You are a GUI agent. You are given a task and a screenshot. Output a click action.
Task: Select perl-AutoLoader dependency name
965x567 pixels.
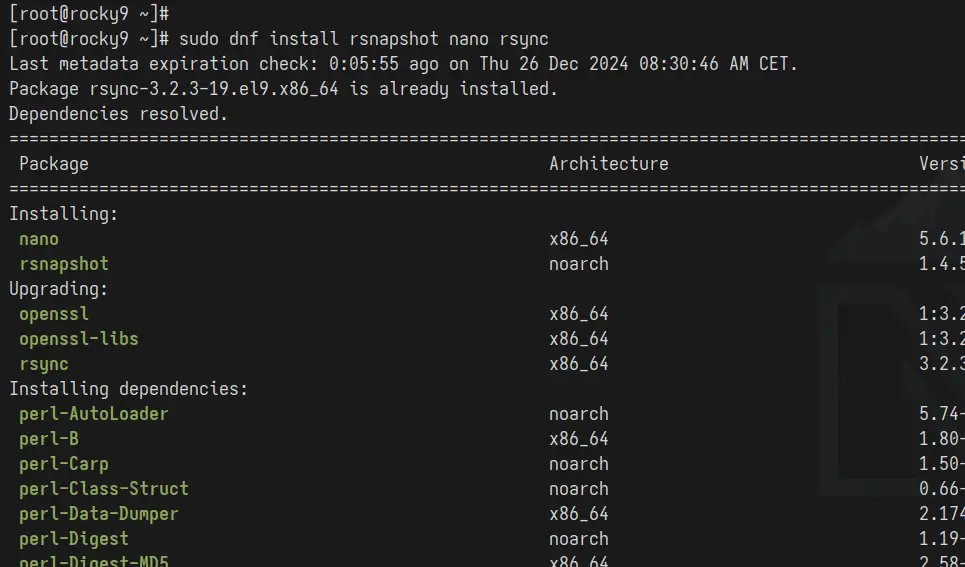point(94,414)
